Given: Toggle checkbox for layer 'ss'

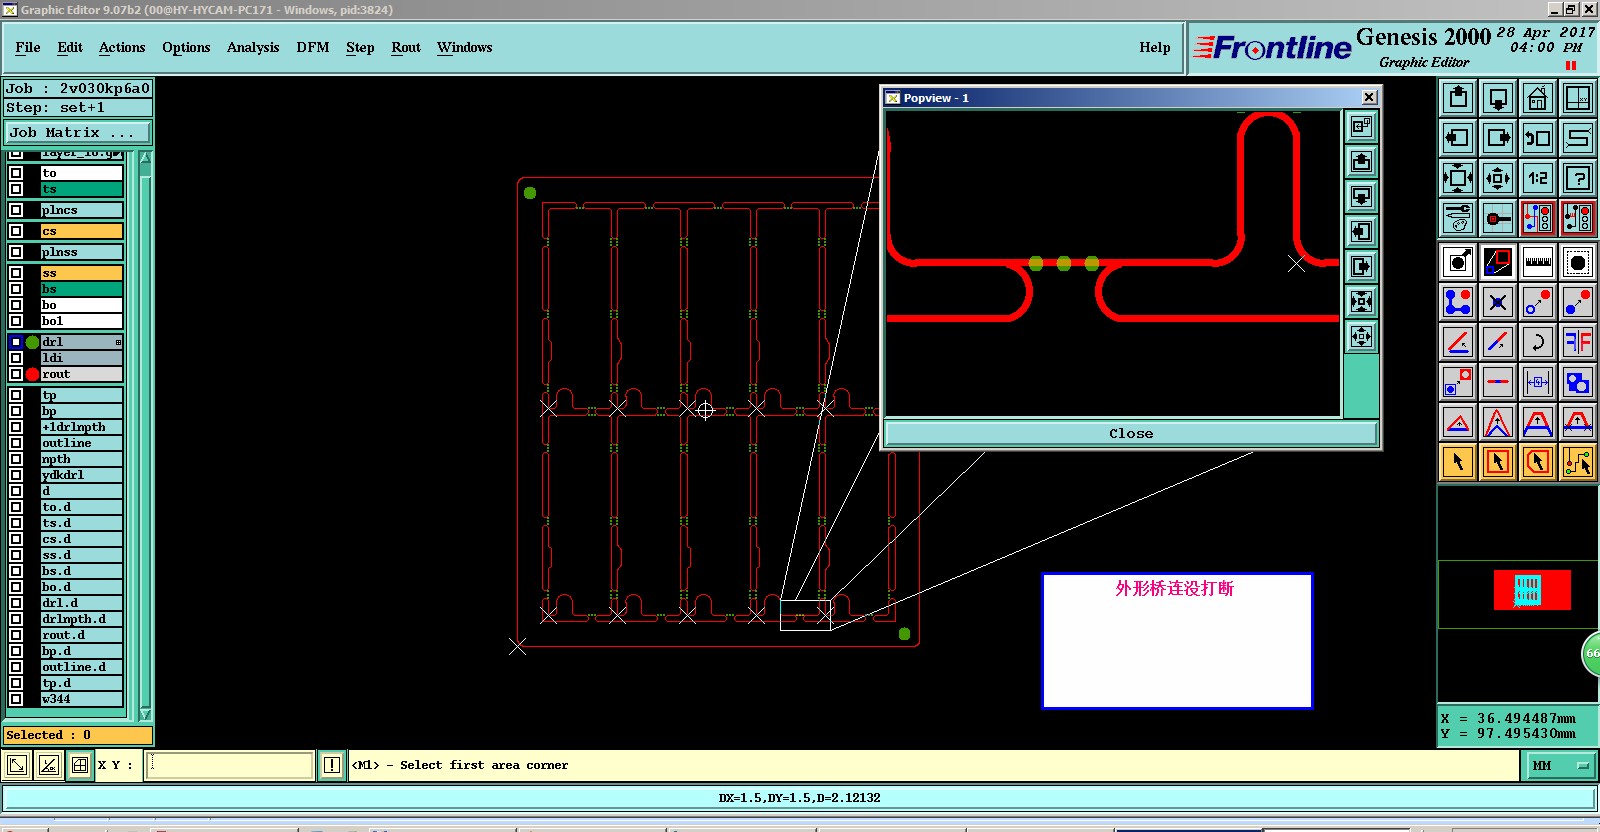Looking at the screenshot, I should [x=16, y=273].
